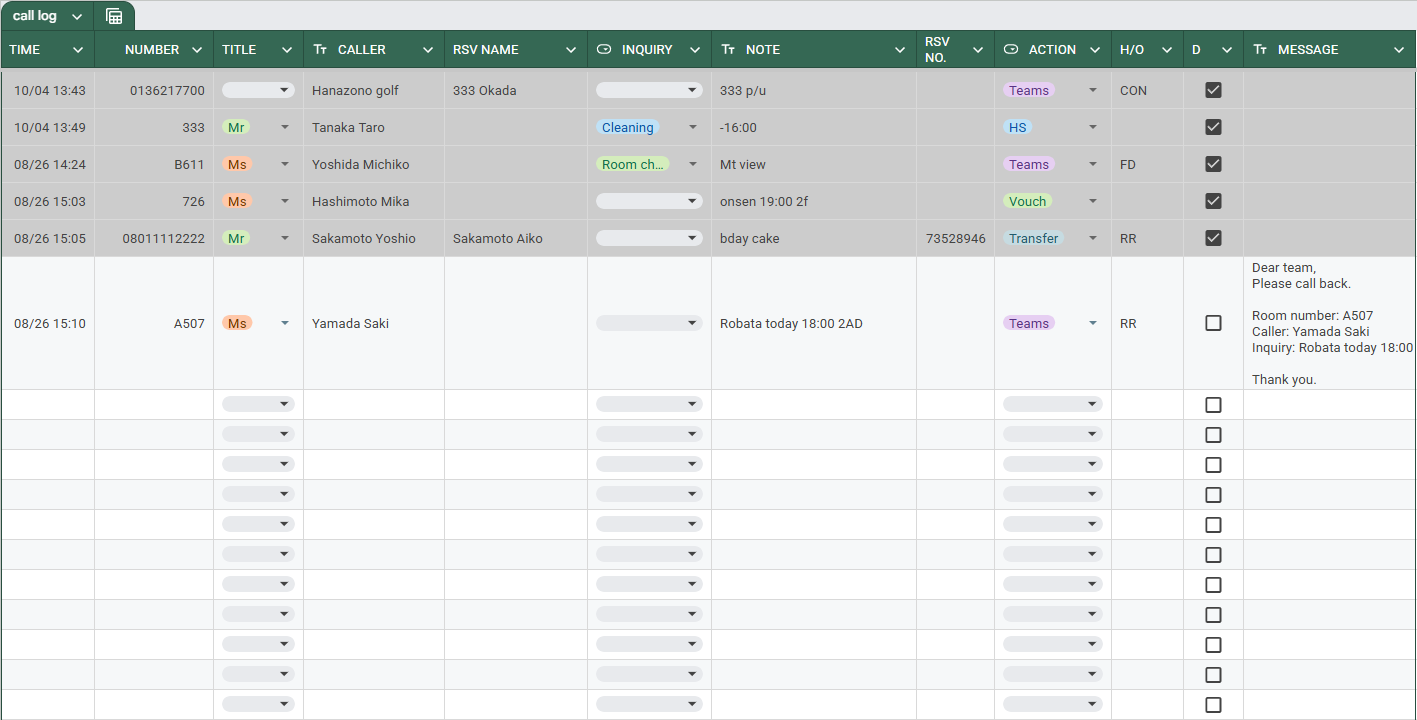
Task: Open the table view calculator icon
Action: [x=114, y=16]
